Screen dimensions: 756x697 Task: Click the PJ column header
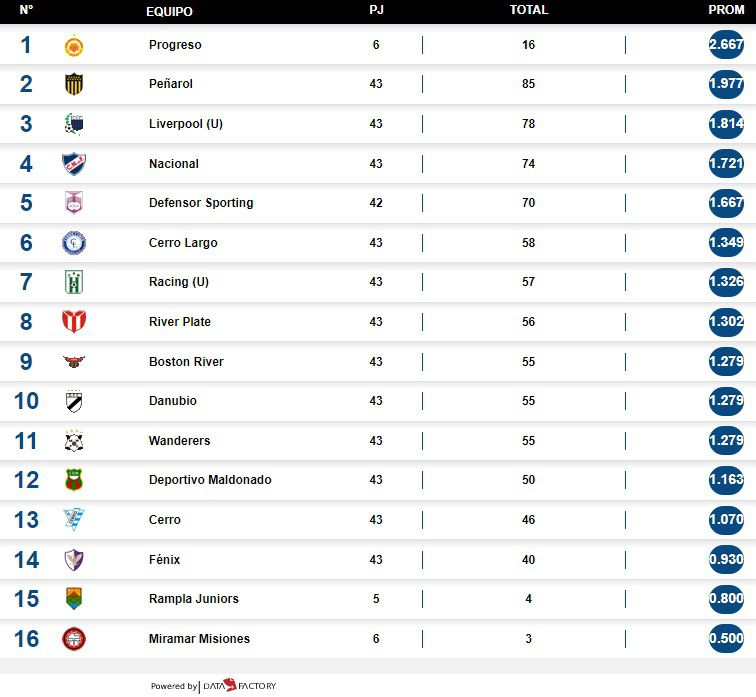click(376, 10)
